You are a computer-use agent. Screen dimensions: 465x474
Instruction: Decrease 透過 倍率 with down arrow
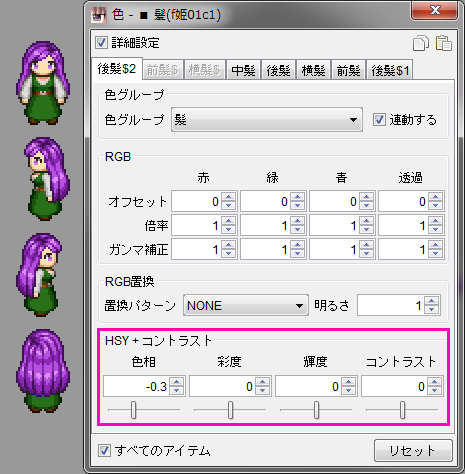click(435, 230)
